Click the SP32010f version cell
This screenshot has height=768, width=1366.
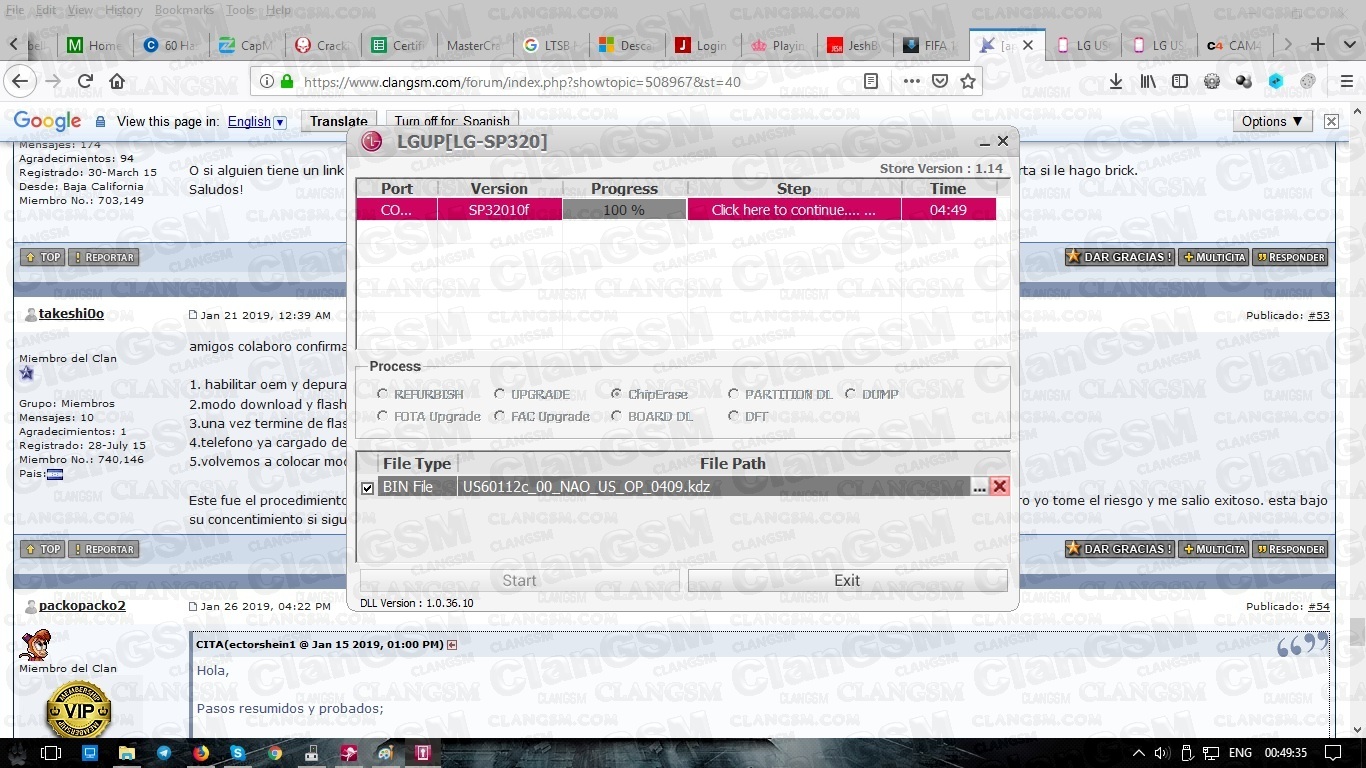(x=499, y=210)
